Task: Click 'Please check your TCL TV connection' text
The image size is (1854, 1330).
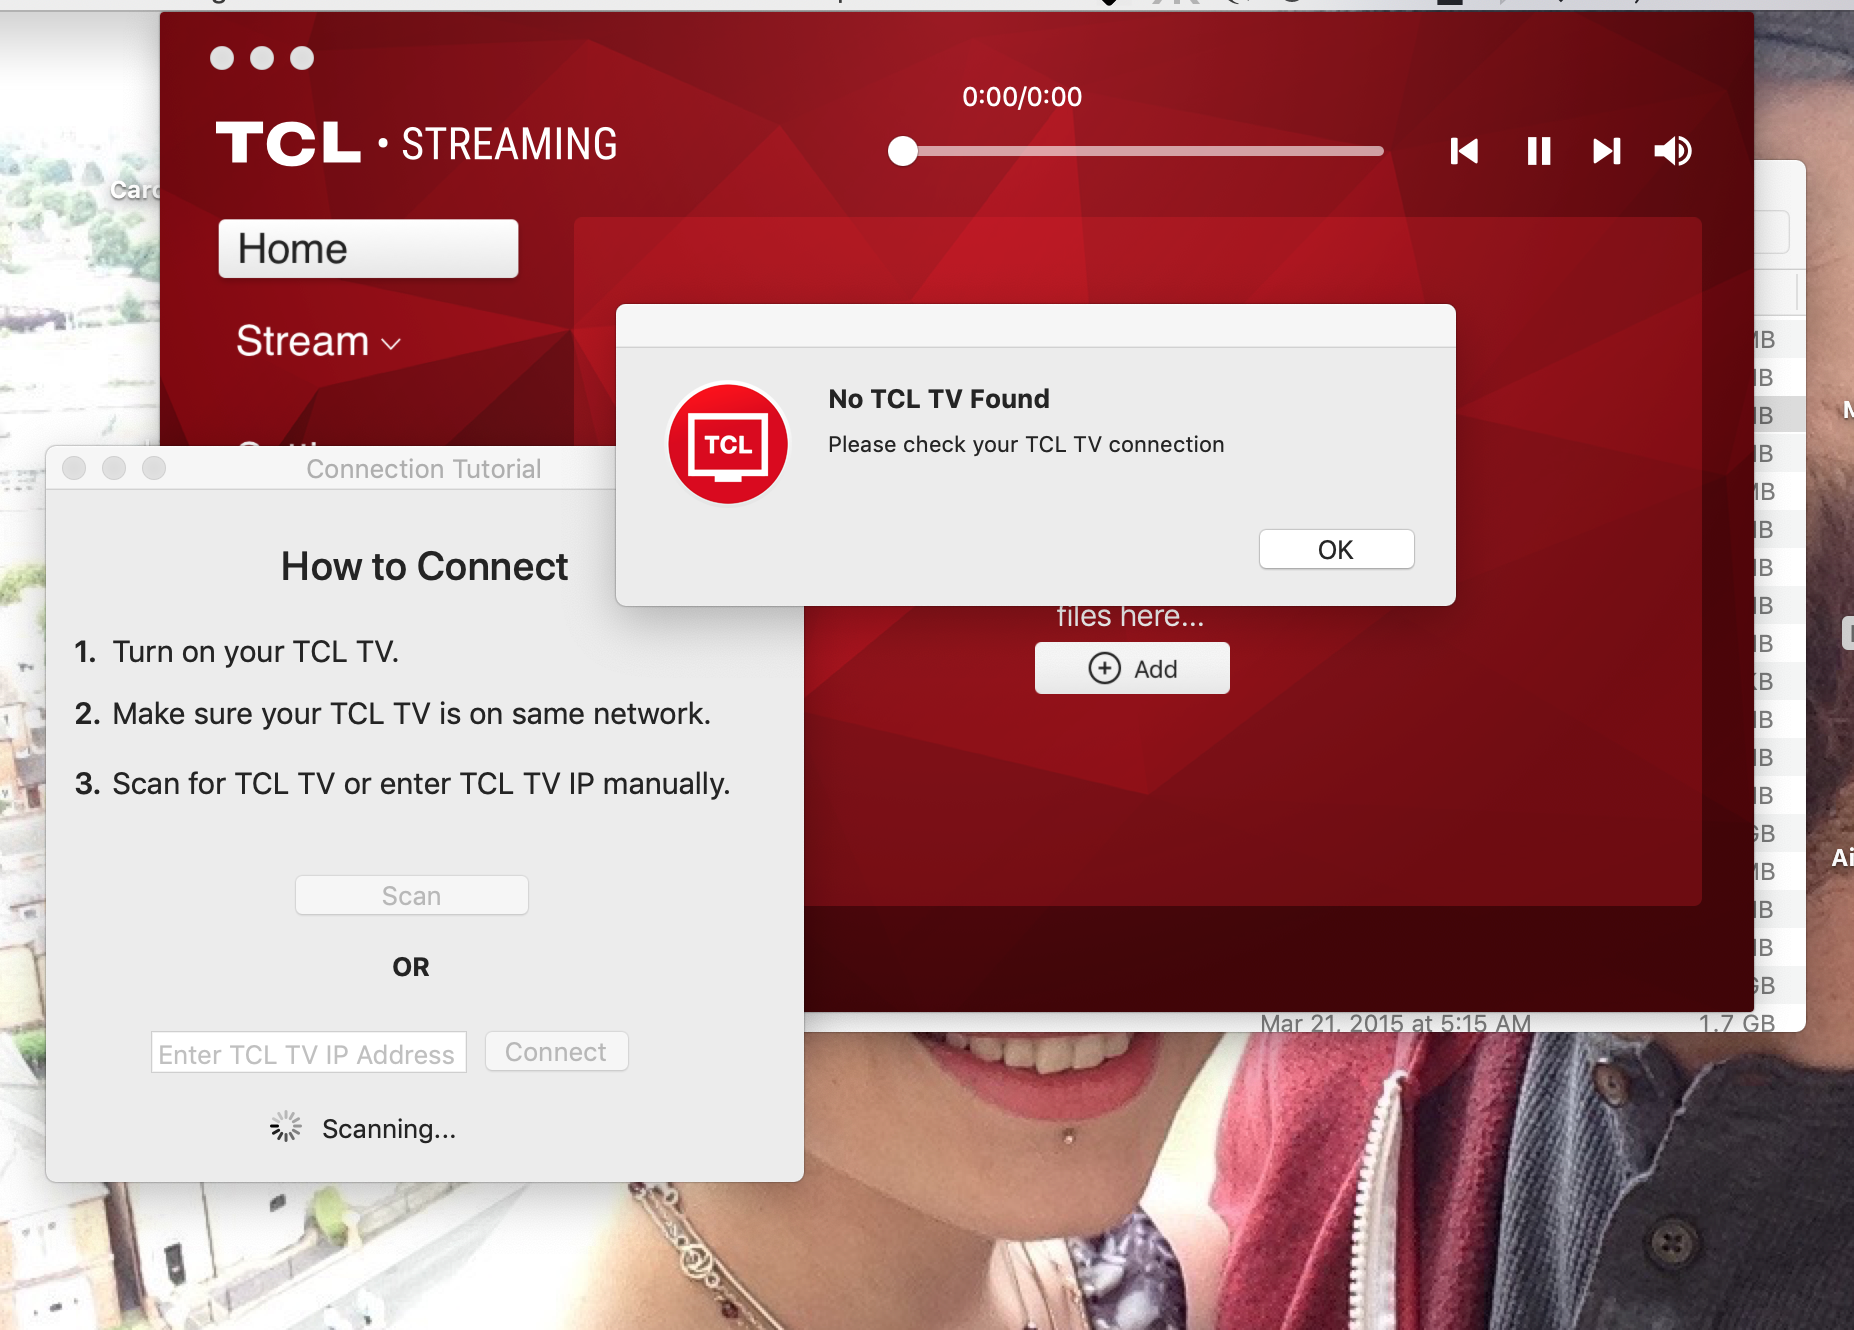Action: (1026, 444)
